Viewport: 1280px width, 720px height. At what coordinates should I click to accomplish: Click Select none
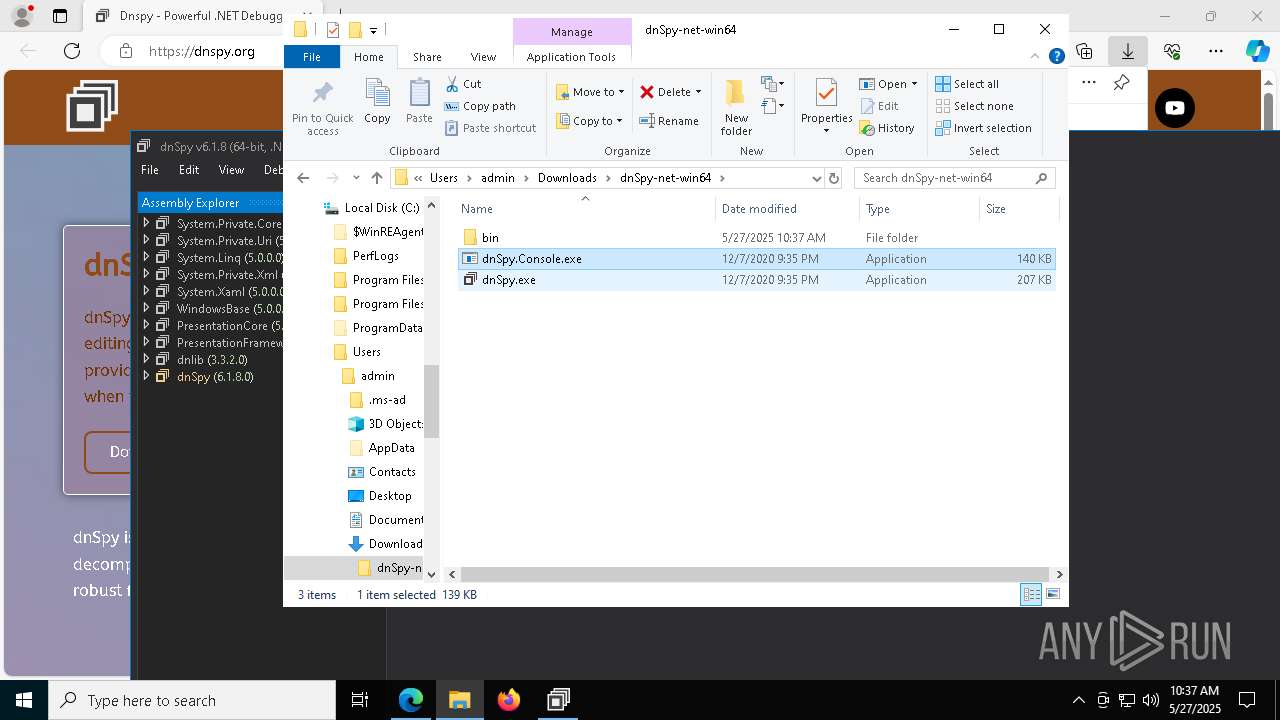pyautogui.click(x=974, y=106)
